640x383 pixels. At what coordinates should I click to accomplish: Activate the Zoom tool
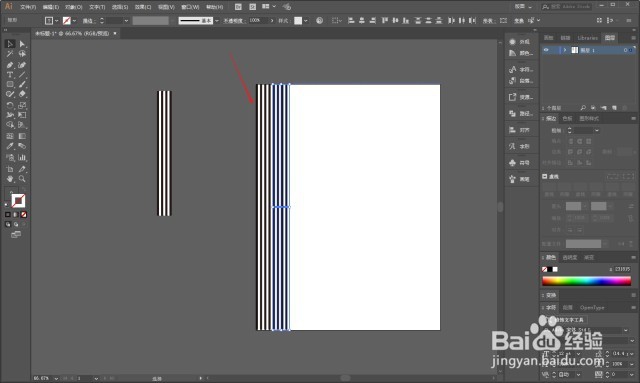point(22,179)
